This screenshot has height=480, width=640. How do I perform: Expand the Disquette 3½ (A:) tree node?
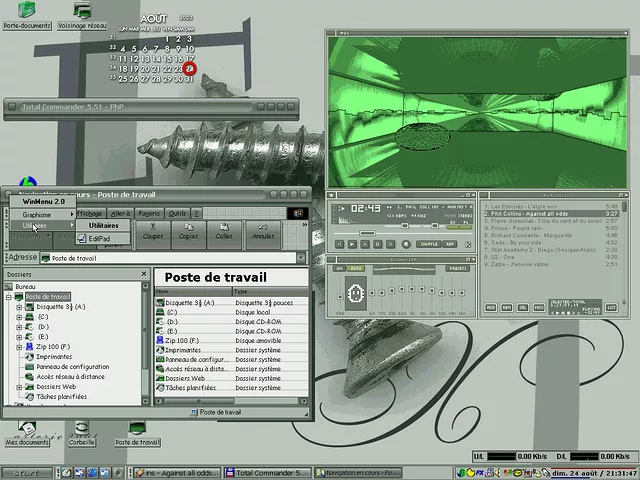click(x=19, y=307)
